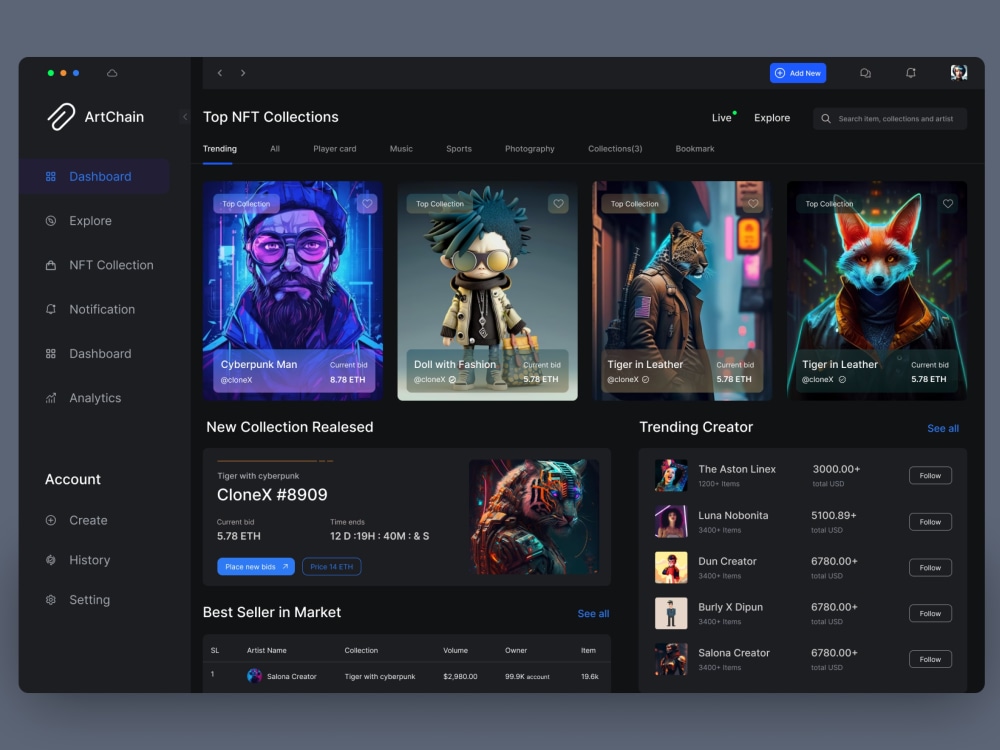This screenshot has width=1000, height=750.
Task: Follow Burly X Dipun
Action: click(x=930, y=614)
